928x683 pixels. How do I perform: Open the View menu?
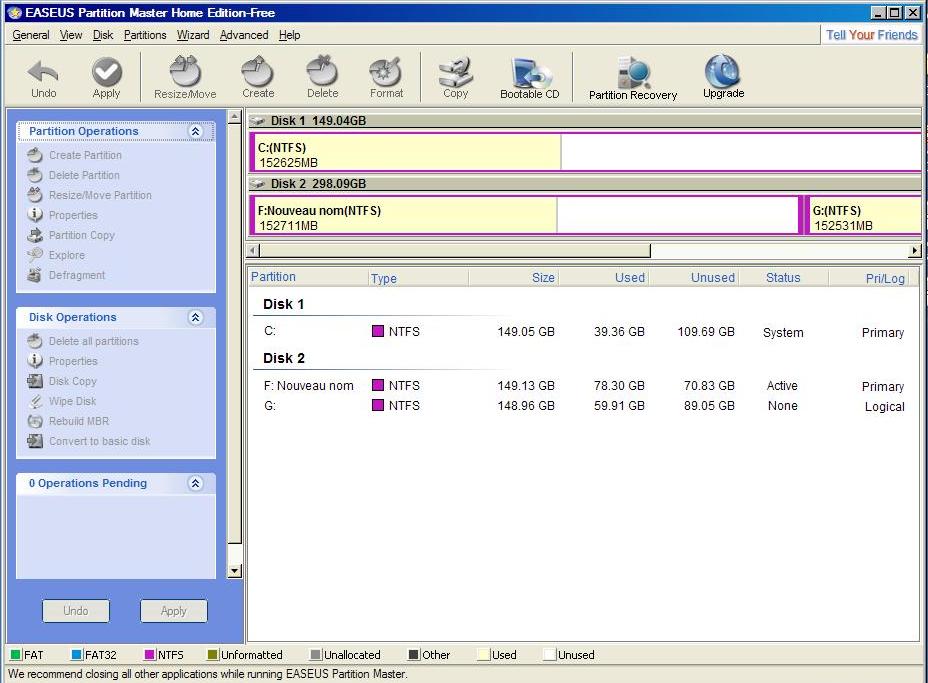coord(71,35)
